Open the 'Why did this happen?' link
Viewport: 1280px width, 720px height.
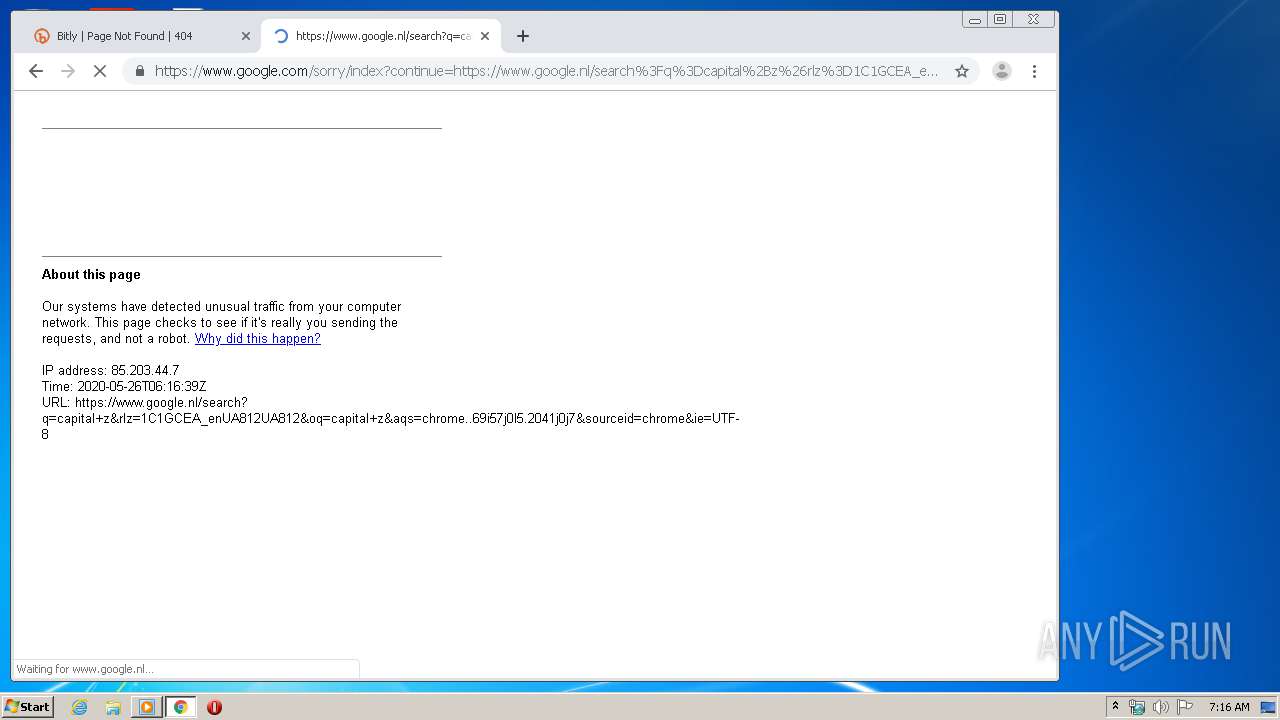258,339
